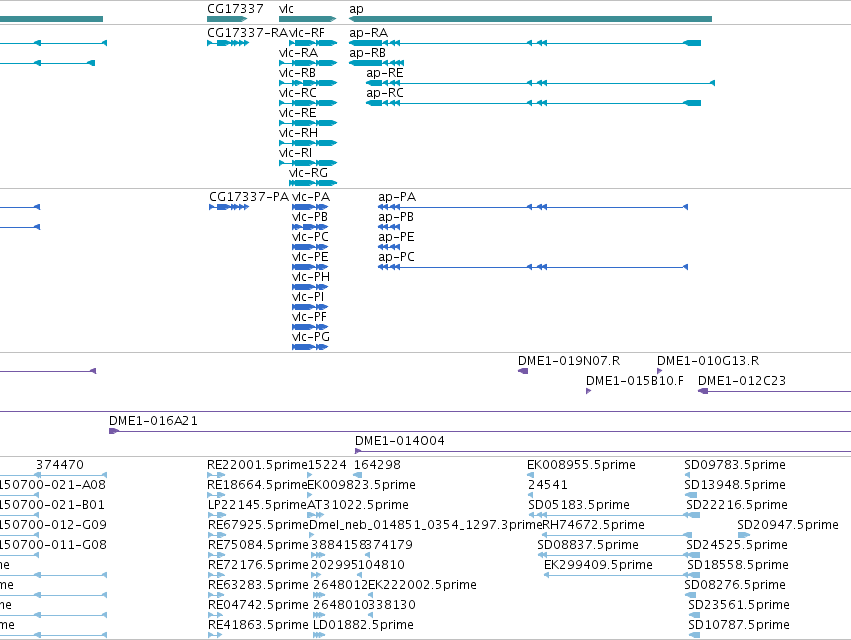Screen dimensions: 851x640
Task: Select EST RE04742.5prime
Action: (258, 605)
